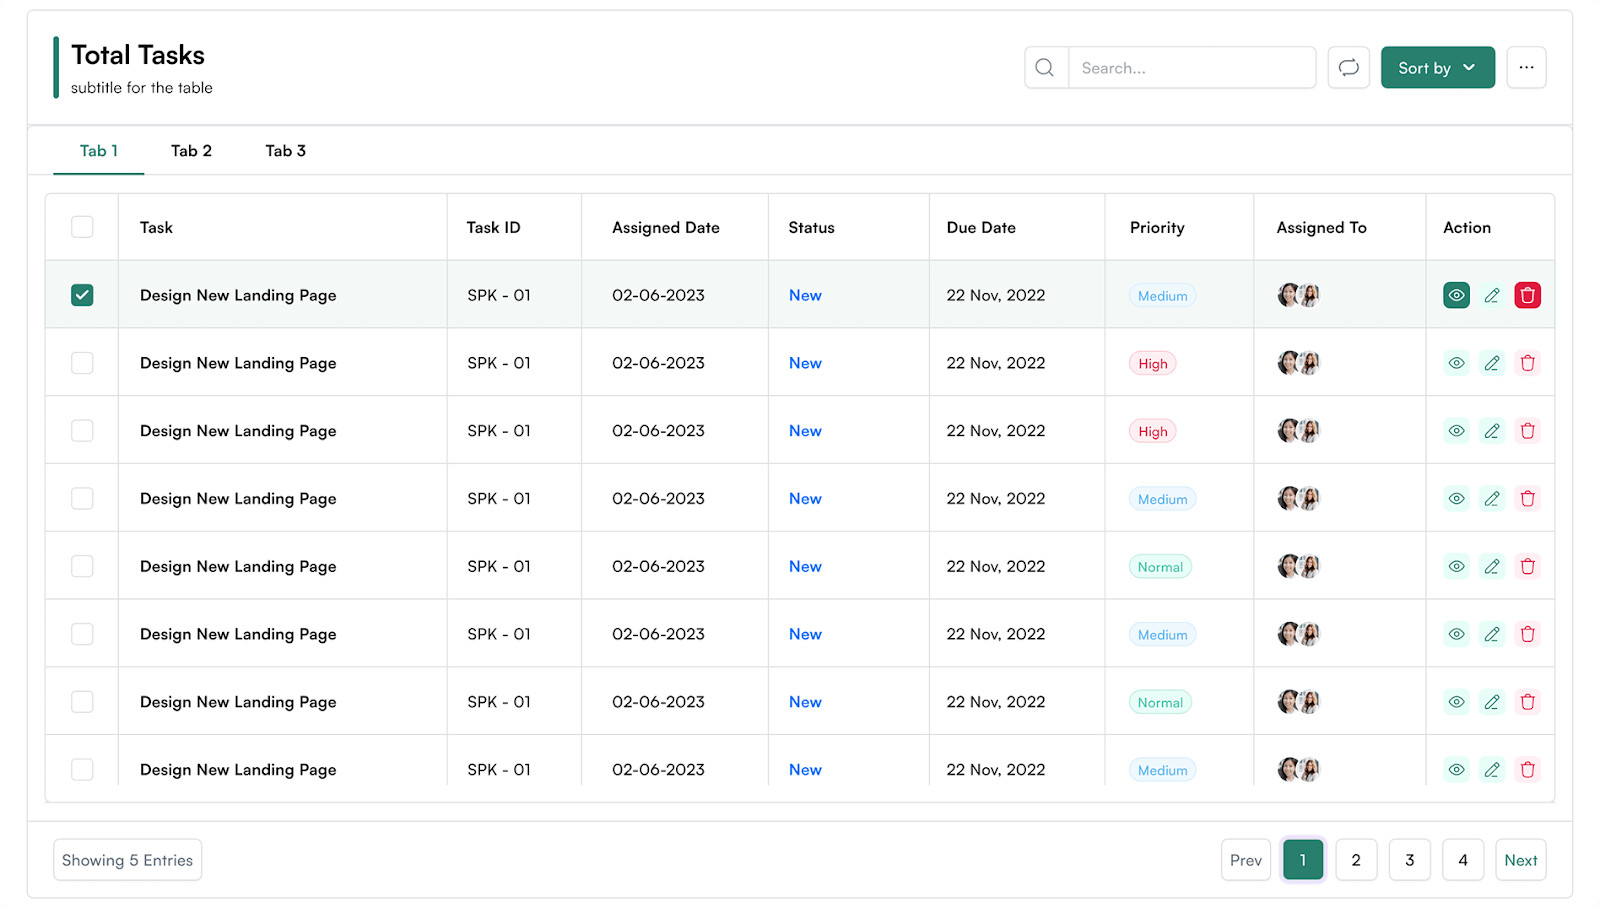This screenshot has width=1600, height=908.
Task: Click the red delete icon in first row
Action: [x=1527, y=296]
